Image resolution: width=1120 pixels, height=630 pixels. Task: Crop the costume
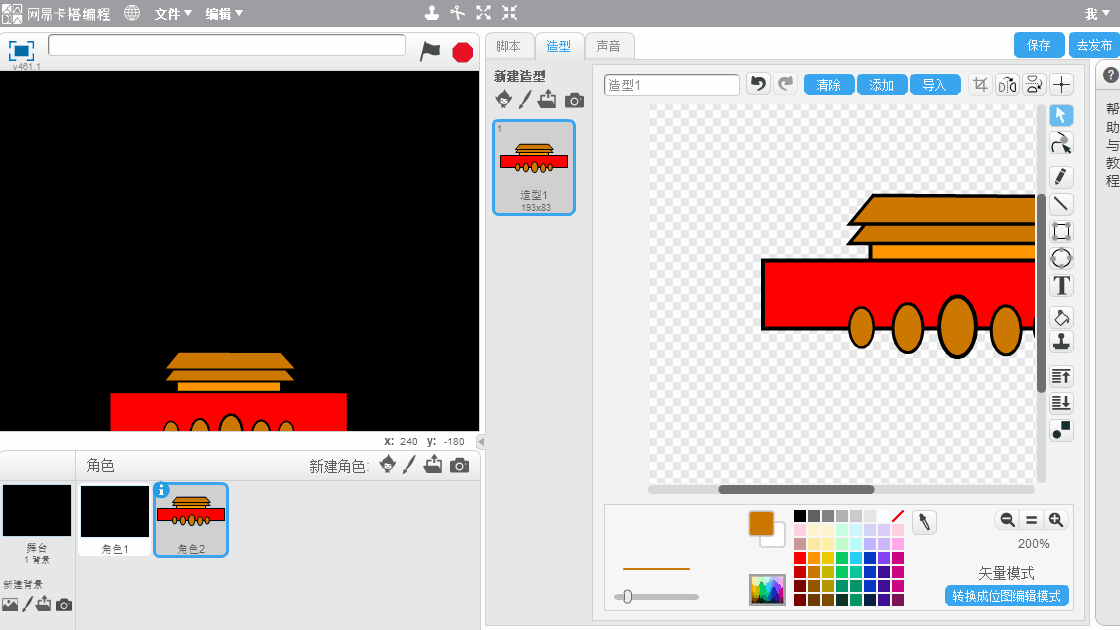click(980, 85)
